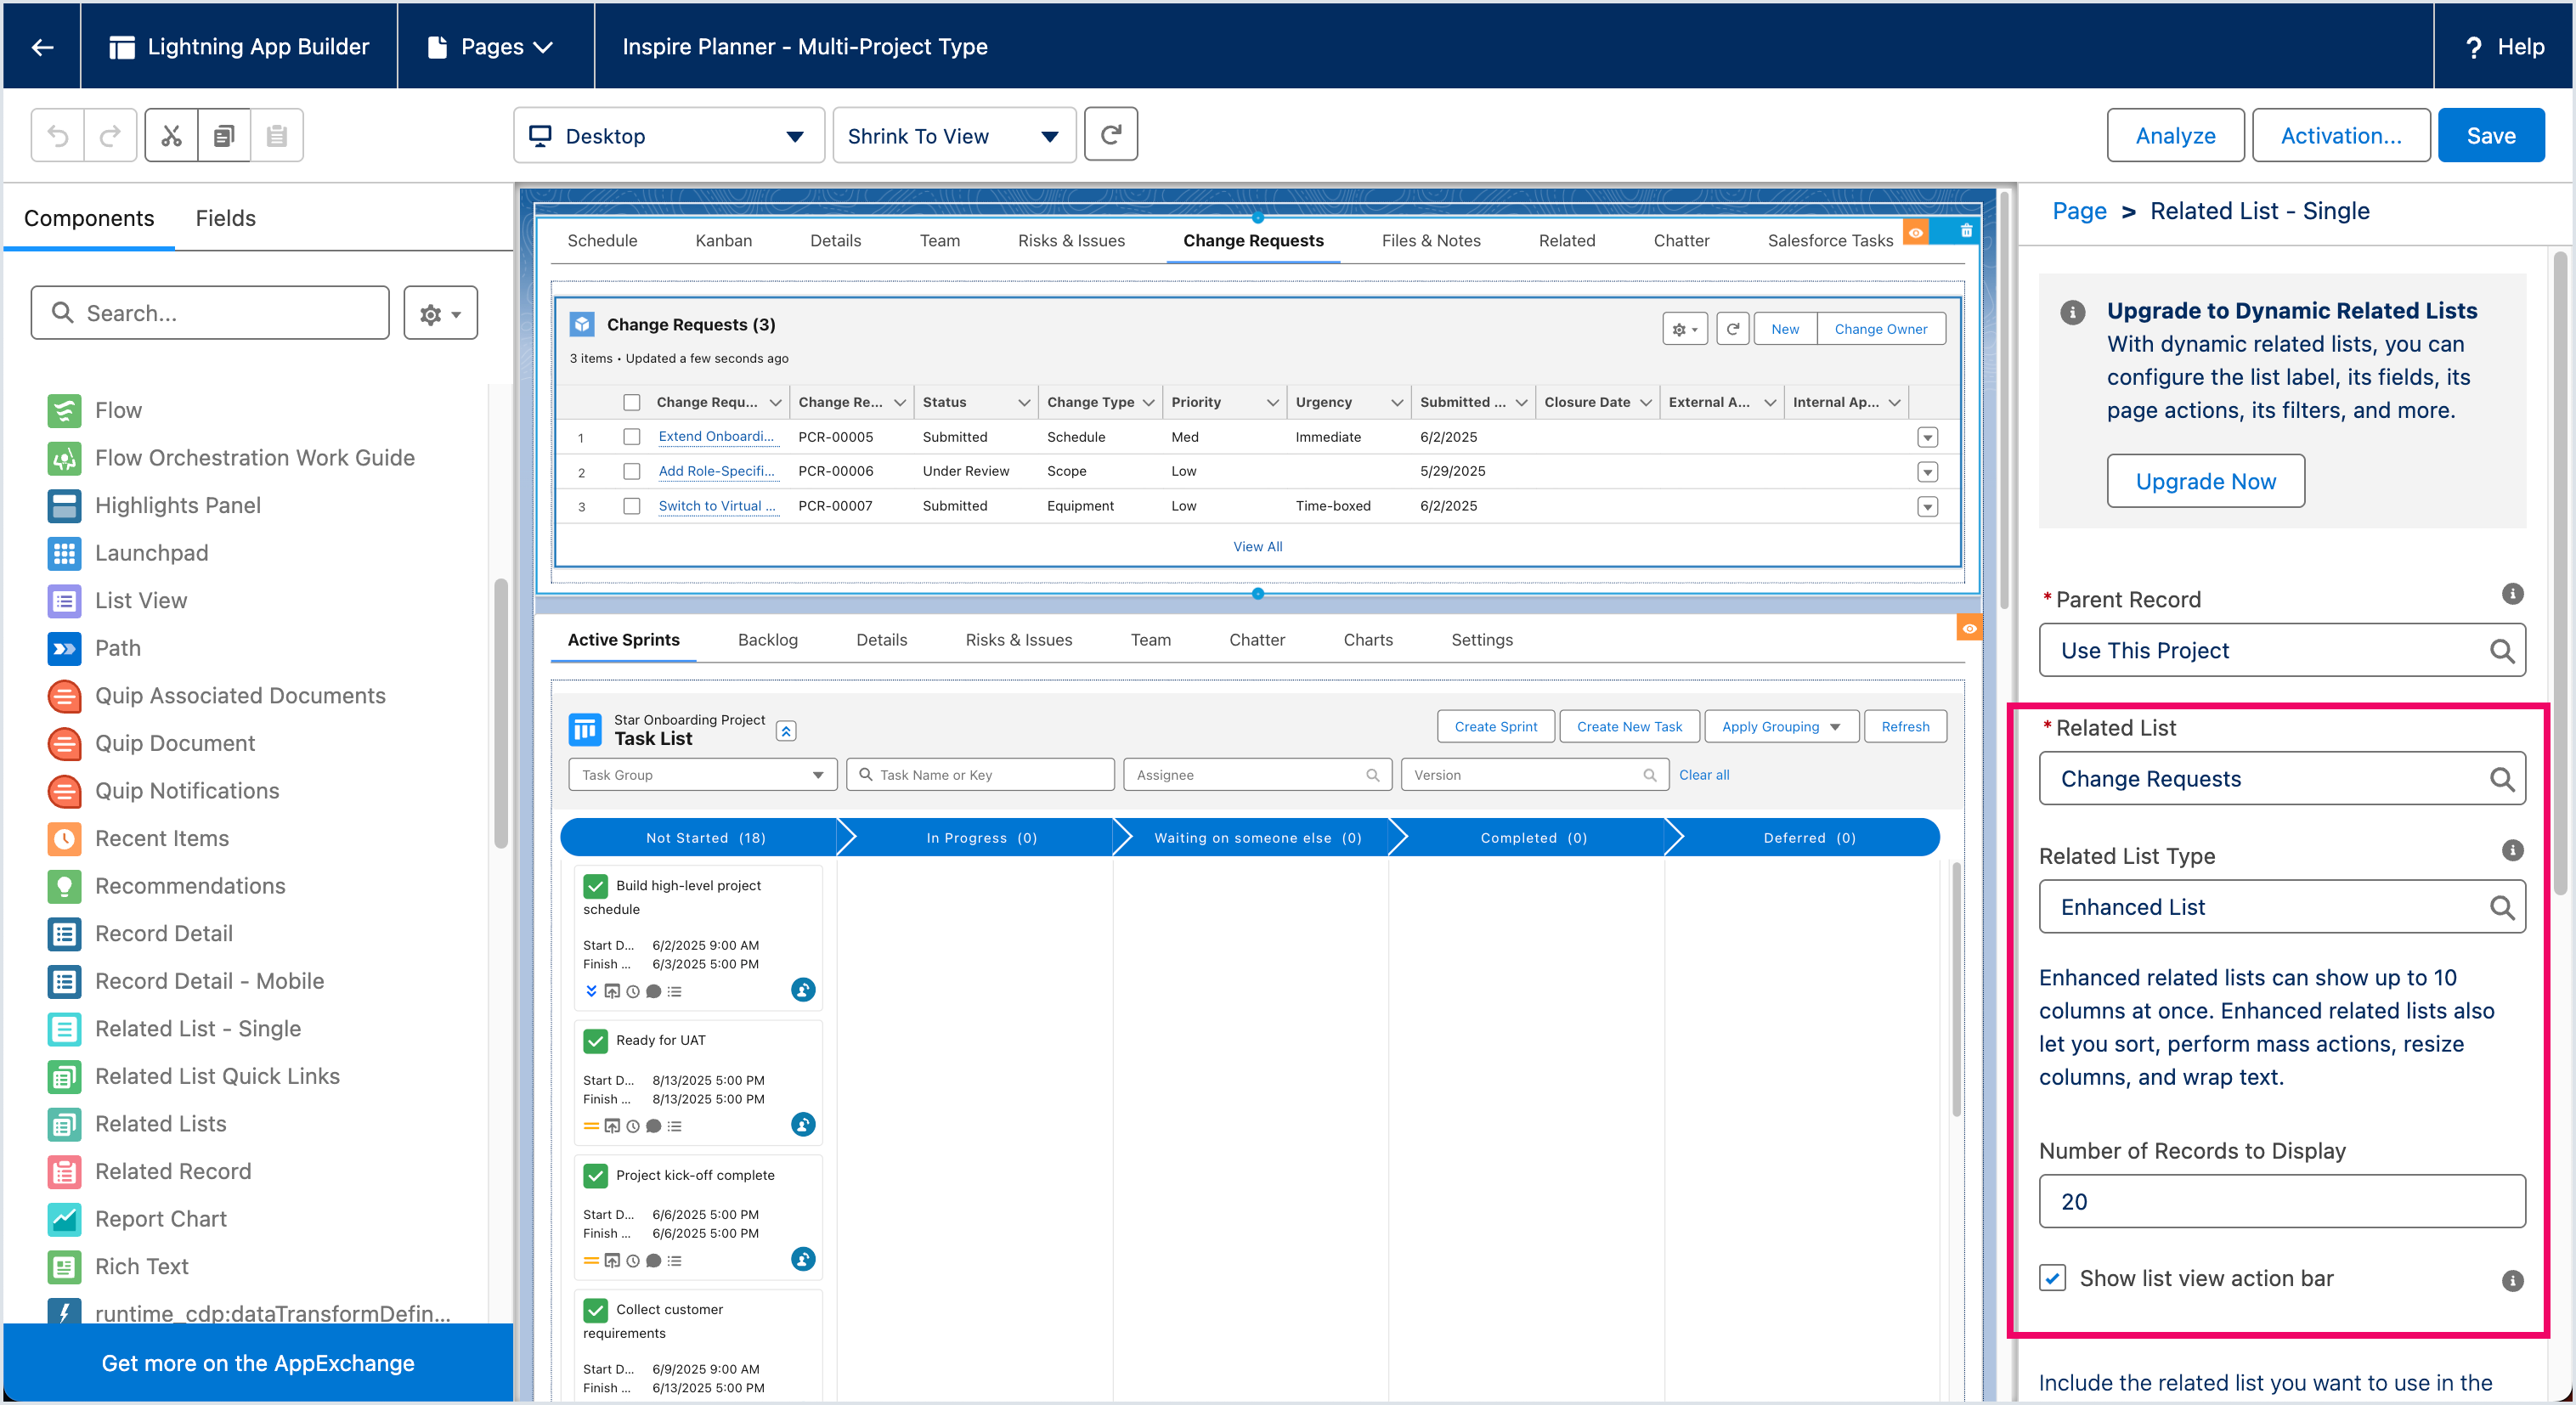
Task: Open the Apply Grouping dropdown
Action: (1781, 727)
